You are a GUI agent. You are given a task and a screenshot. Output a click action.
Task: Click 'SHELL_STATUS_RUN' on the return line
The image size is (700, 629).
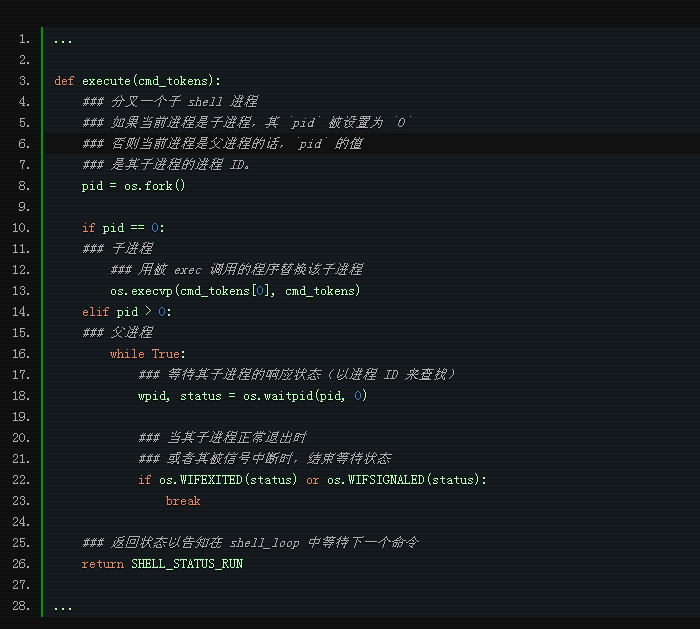tap(187, 564)
